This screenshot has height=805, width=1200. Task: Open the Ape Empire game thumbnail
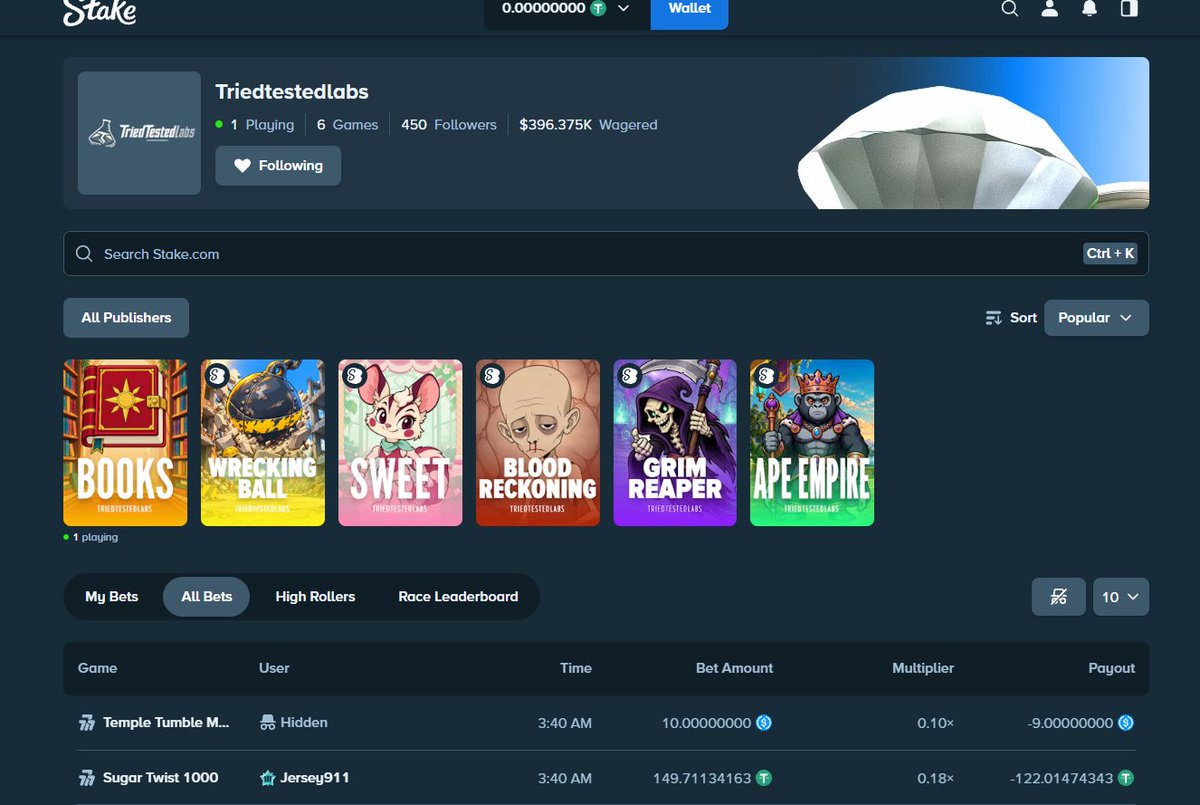[x=812, y=443]
